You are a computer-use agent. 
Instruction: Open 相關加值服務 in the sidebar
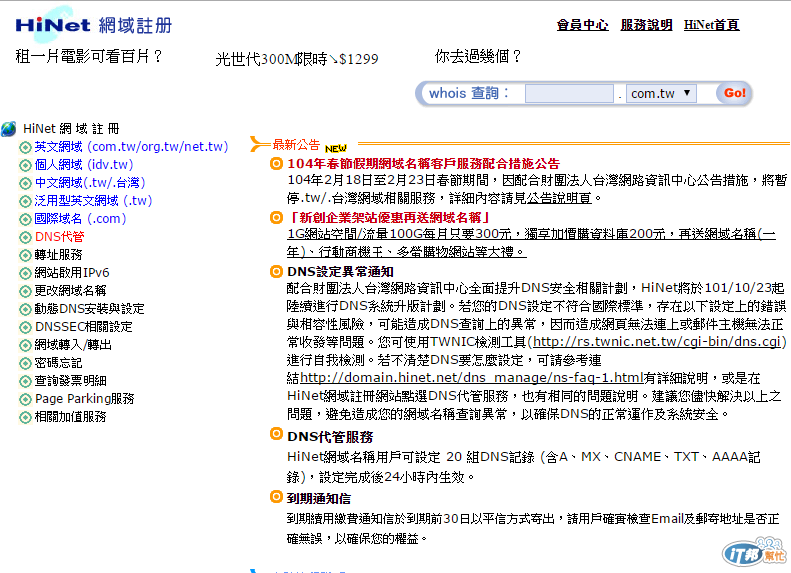tap(70, 417)
